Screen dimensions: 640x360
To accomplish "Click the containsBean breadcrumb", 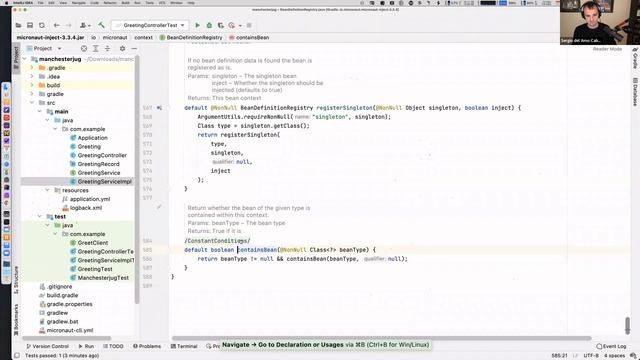I will pos(249,38).
